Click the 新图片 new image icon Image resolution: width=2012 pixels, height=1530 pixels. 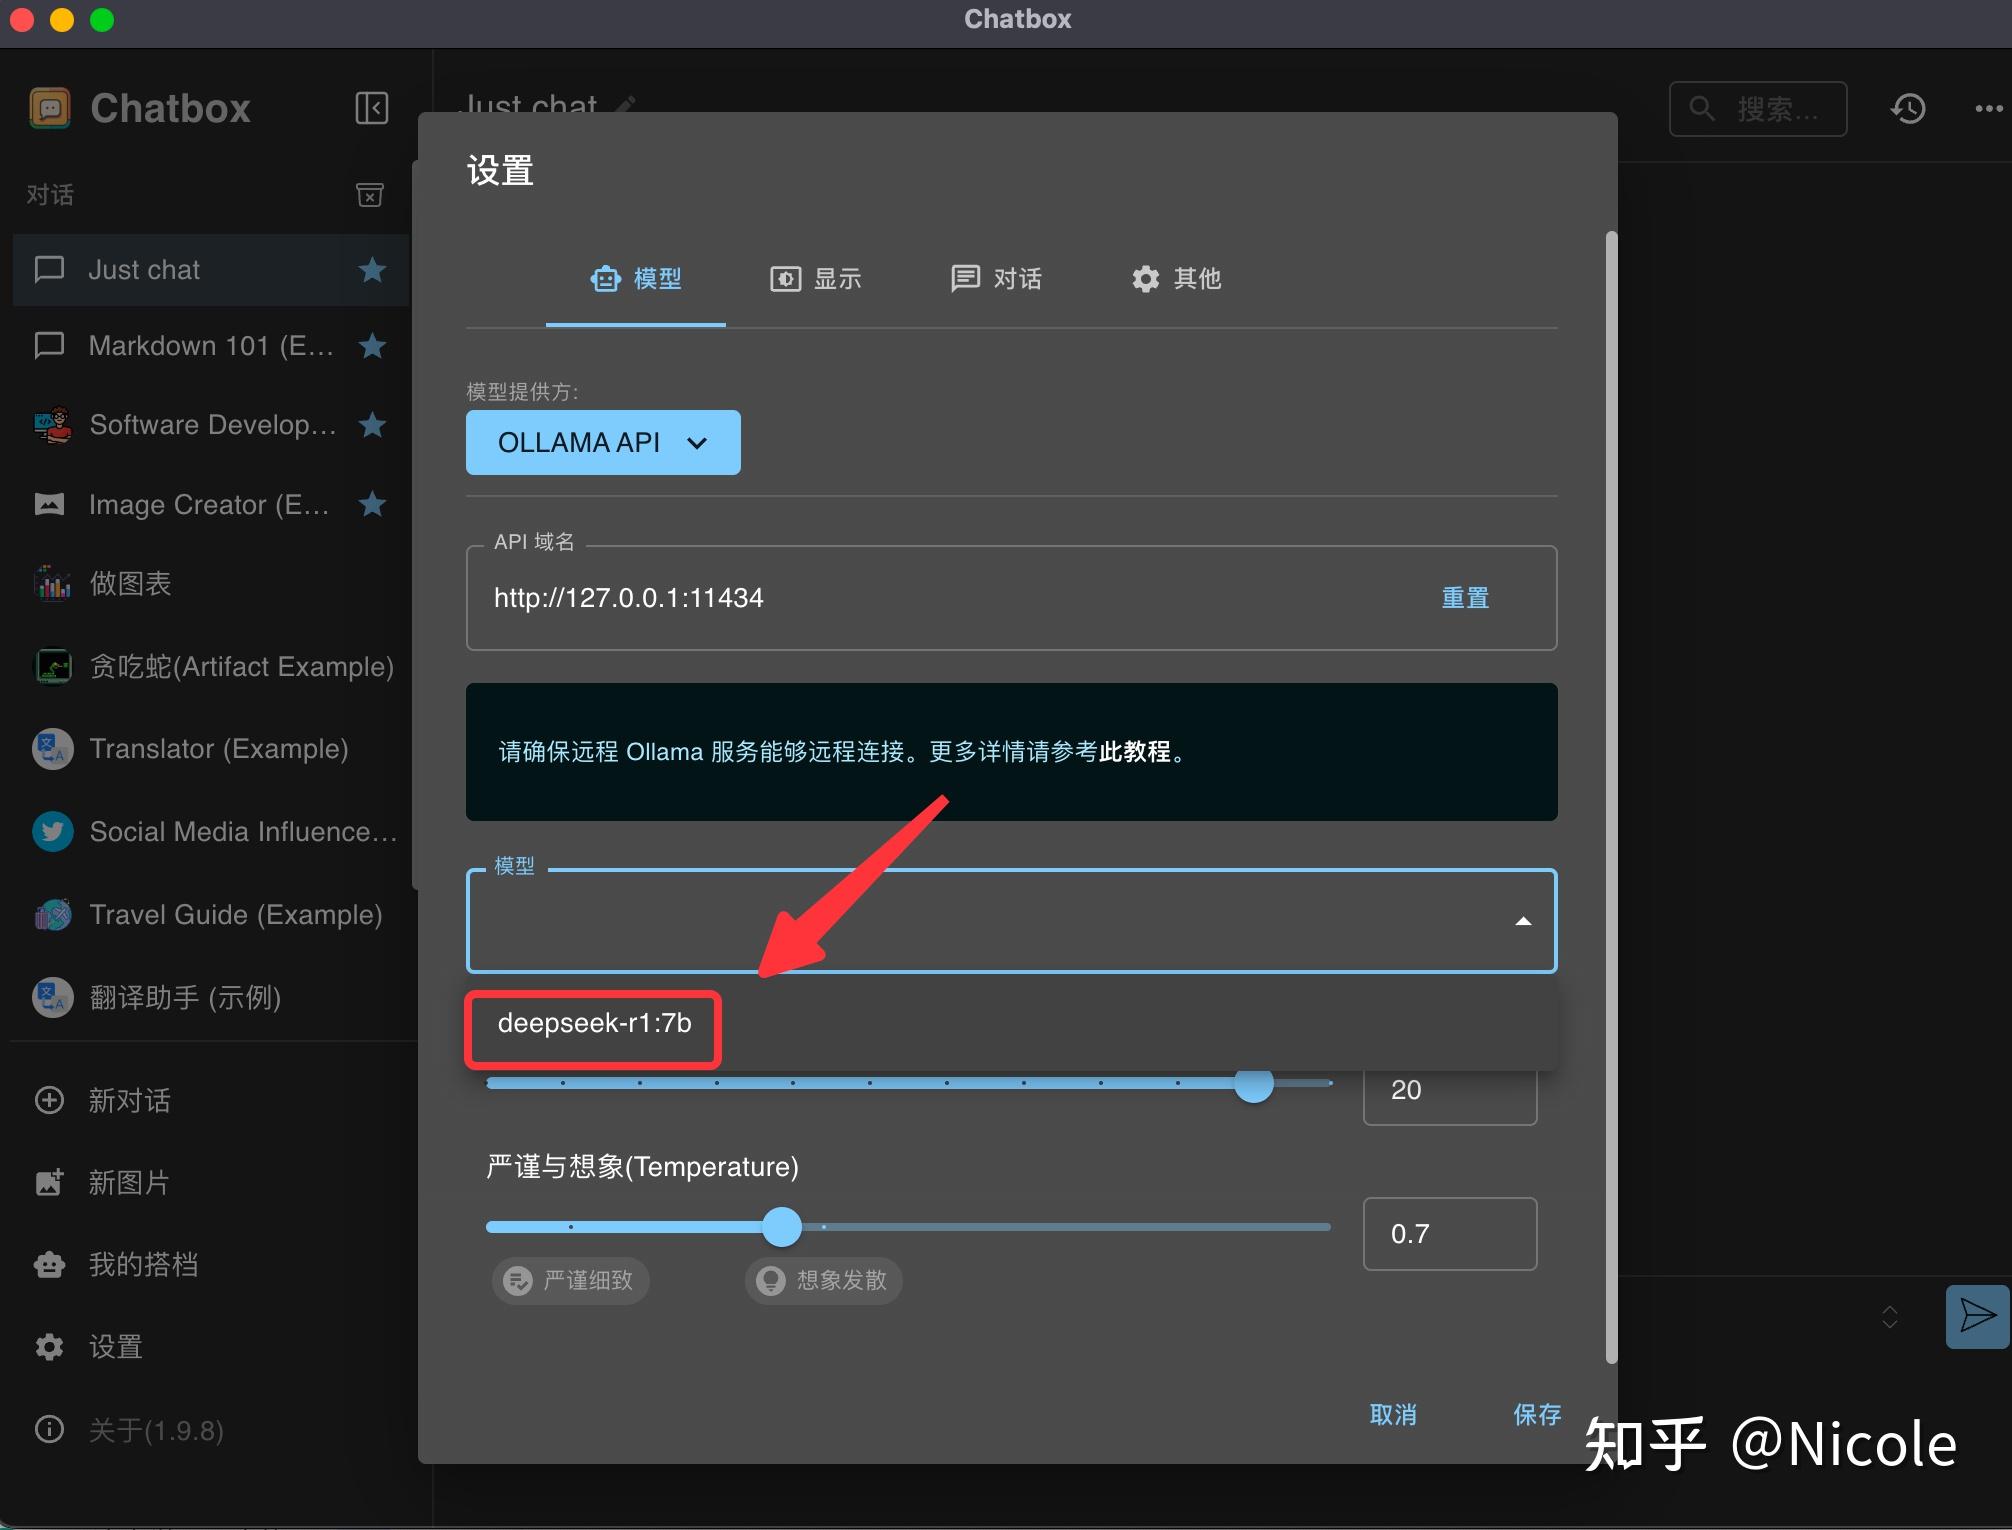click(49, 1182)
